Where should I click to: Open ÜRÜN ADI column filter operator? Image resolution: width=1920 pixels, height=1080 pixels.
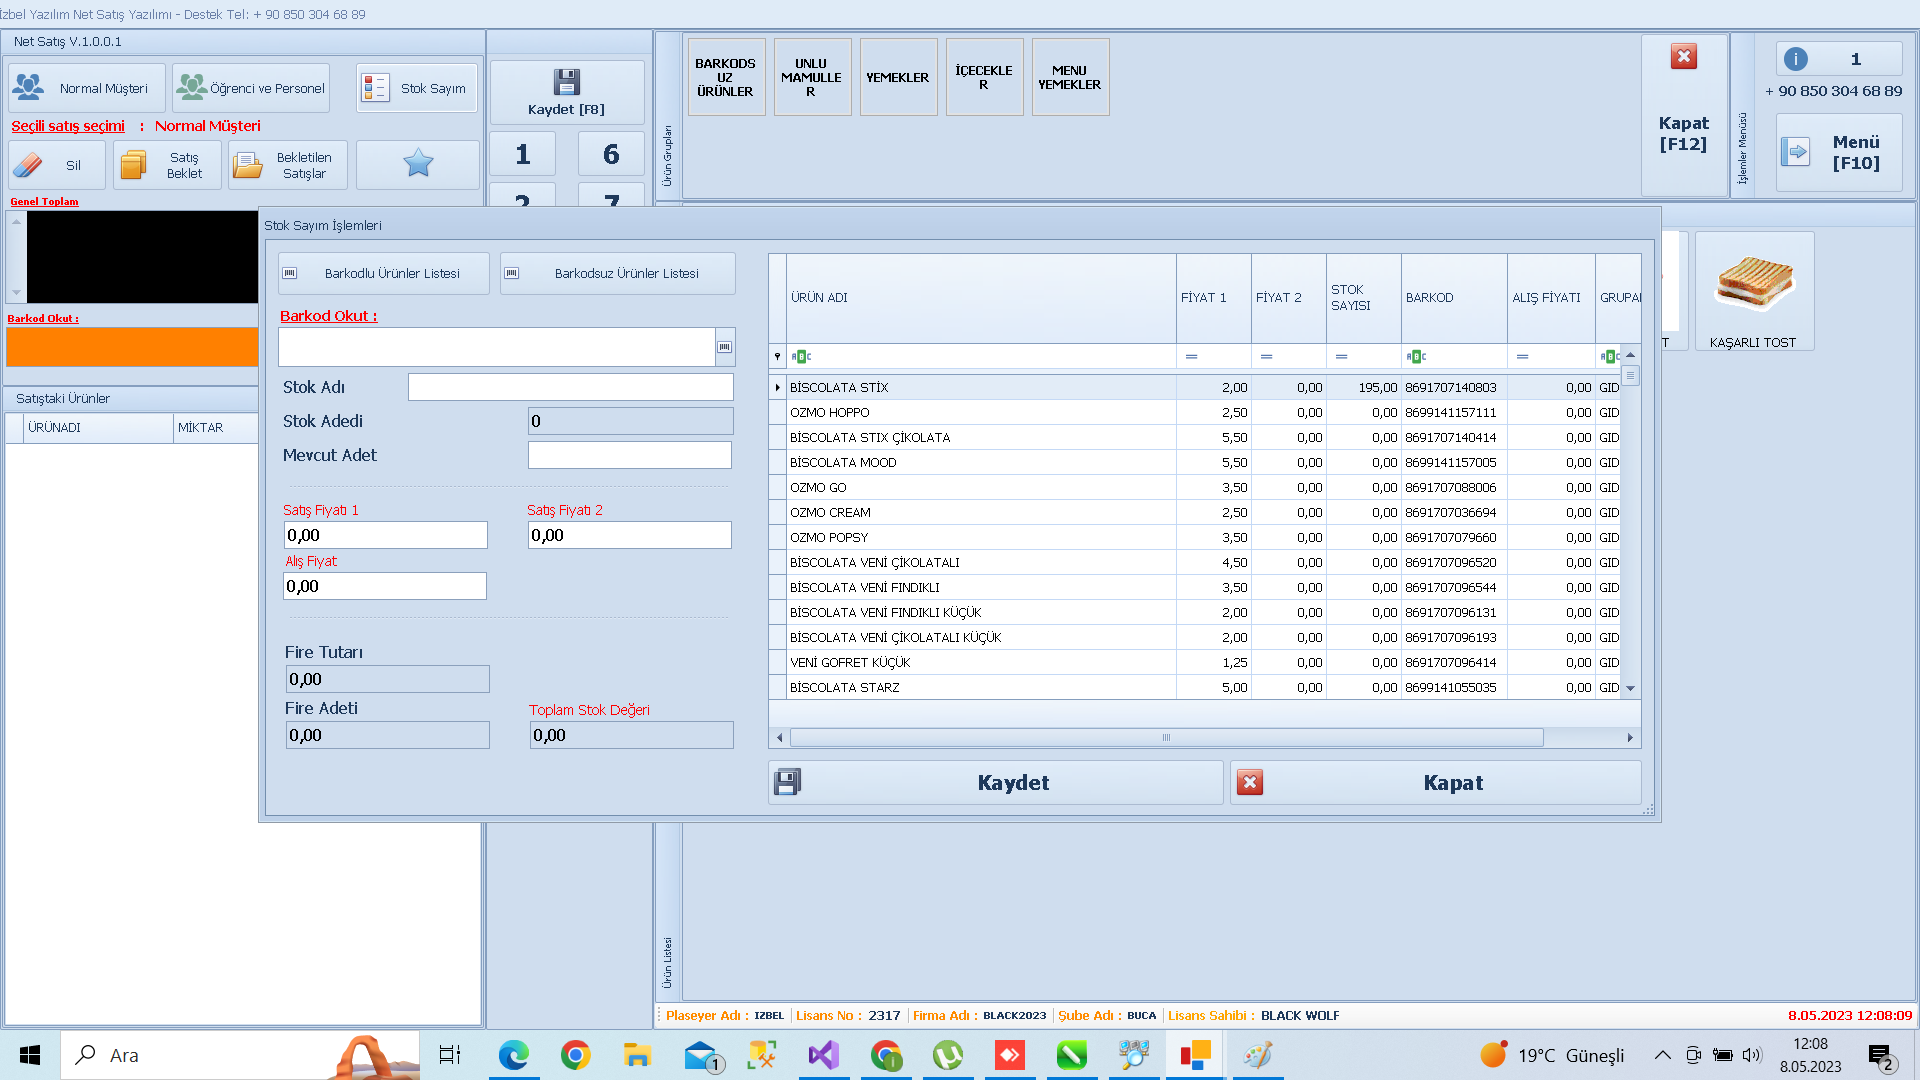(x=802, y=357)
